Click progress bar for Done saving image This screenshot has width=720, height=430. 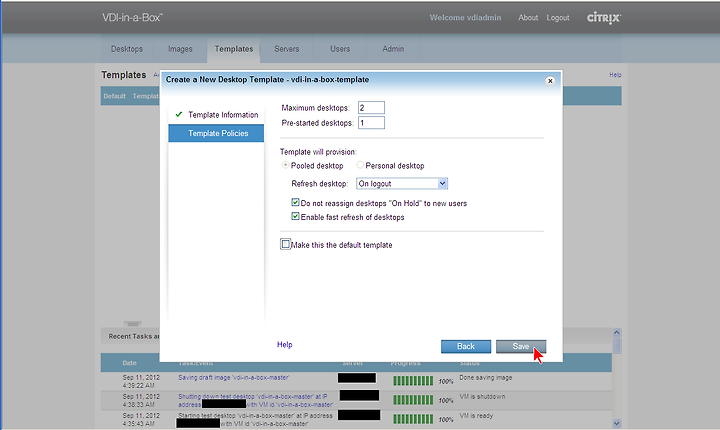point(413,381)
